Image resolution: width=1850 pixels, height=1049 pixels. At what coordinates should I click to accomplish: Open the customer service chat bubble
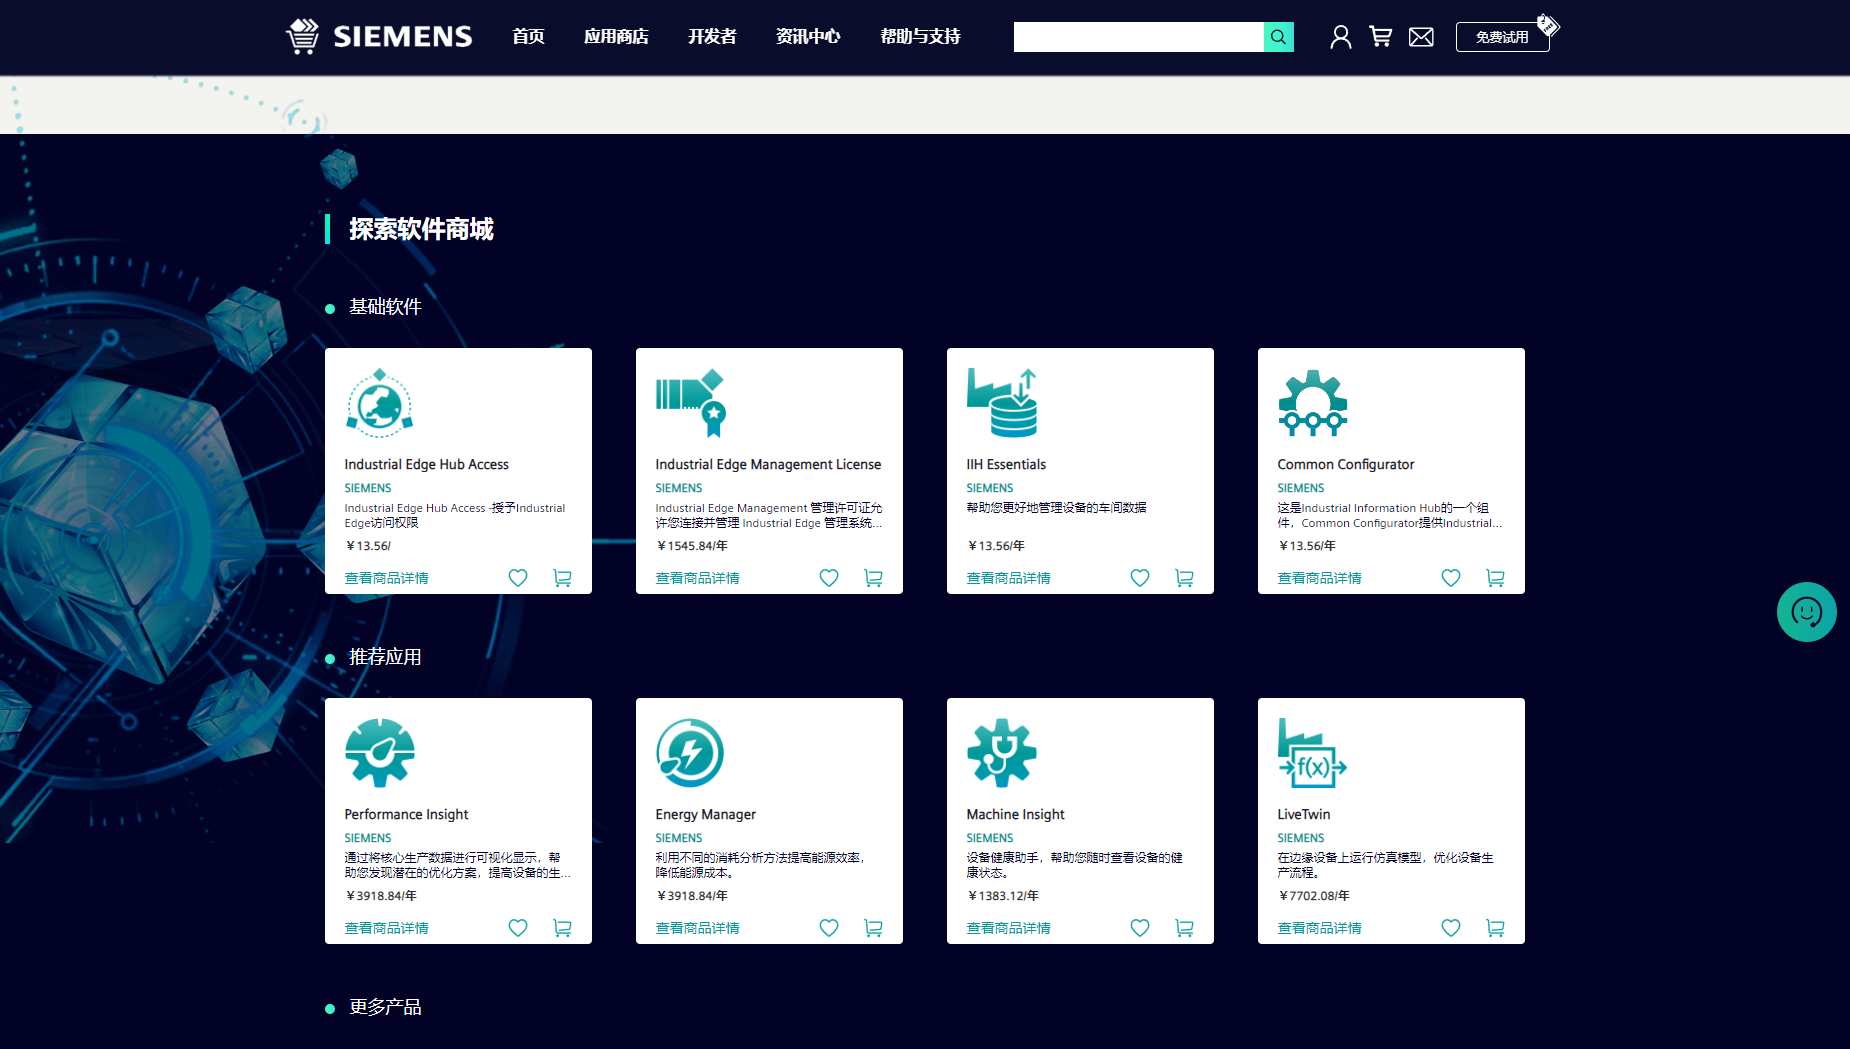pos(1806,611)
